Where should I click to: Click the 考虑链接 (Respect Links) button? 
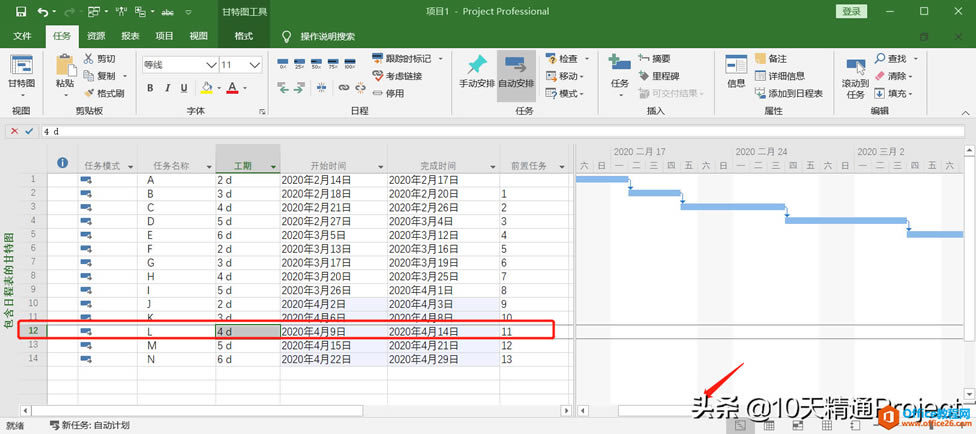click(396, 76)
